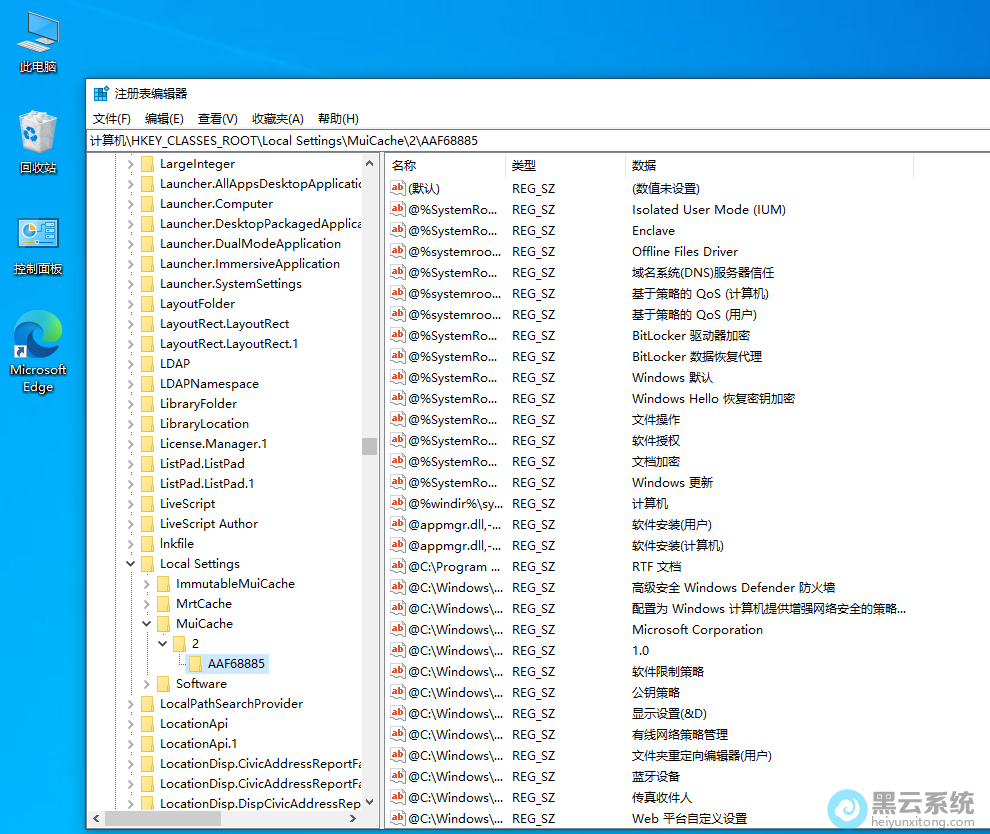Click the LDAP key folder icon
Image resolution: width=990 pixels, height=834 pixels.
[145, 363]
